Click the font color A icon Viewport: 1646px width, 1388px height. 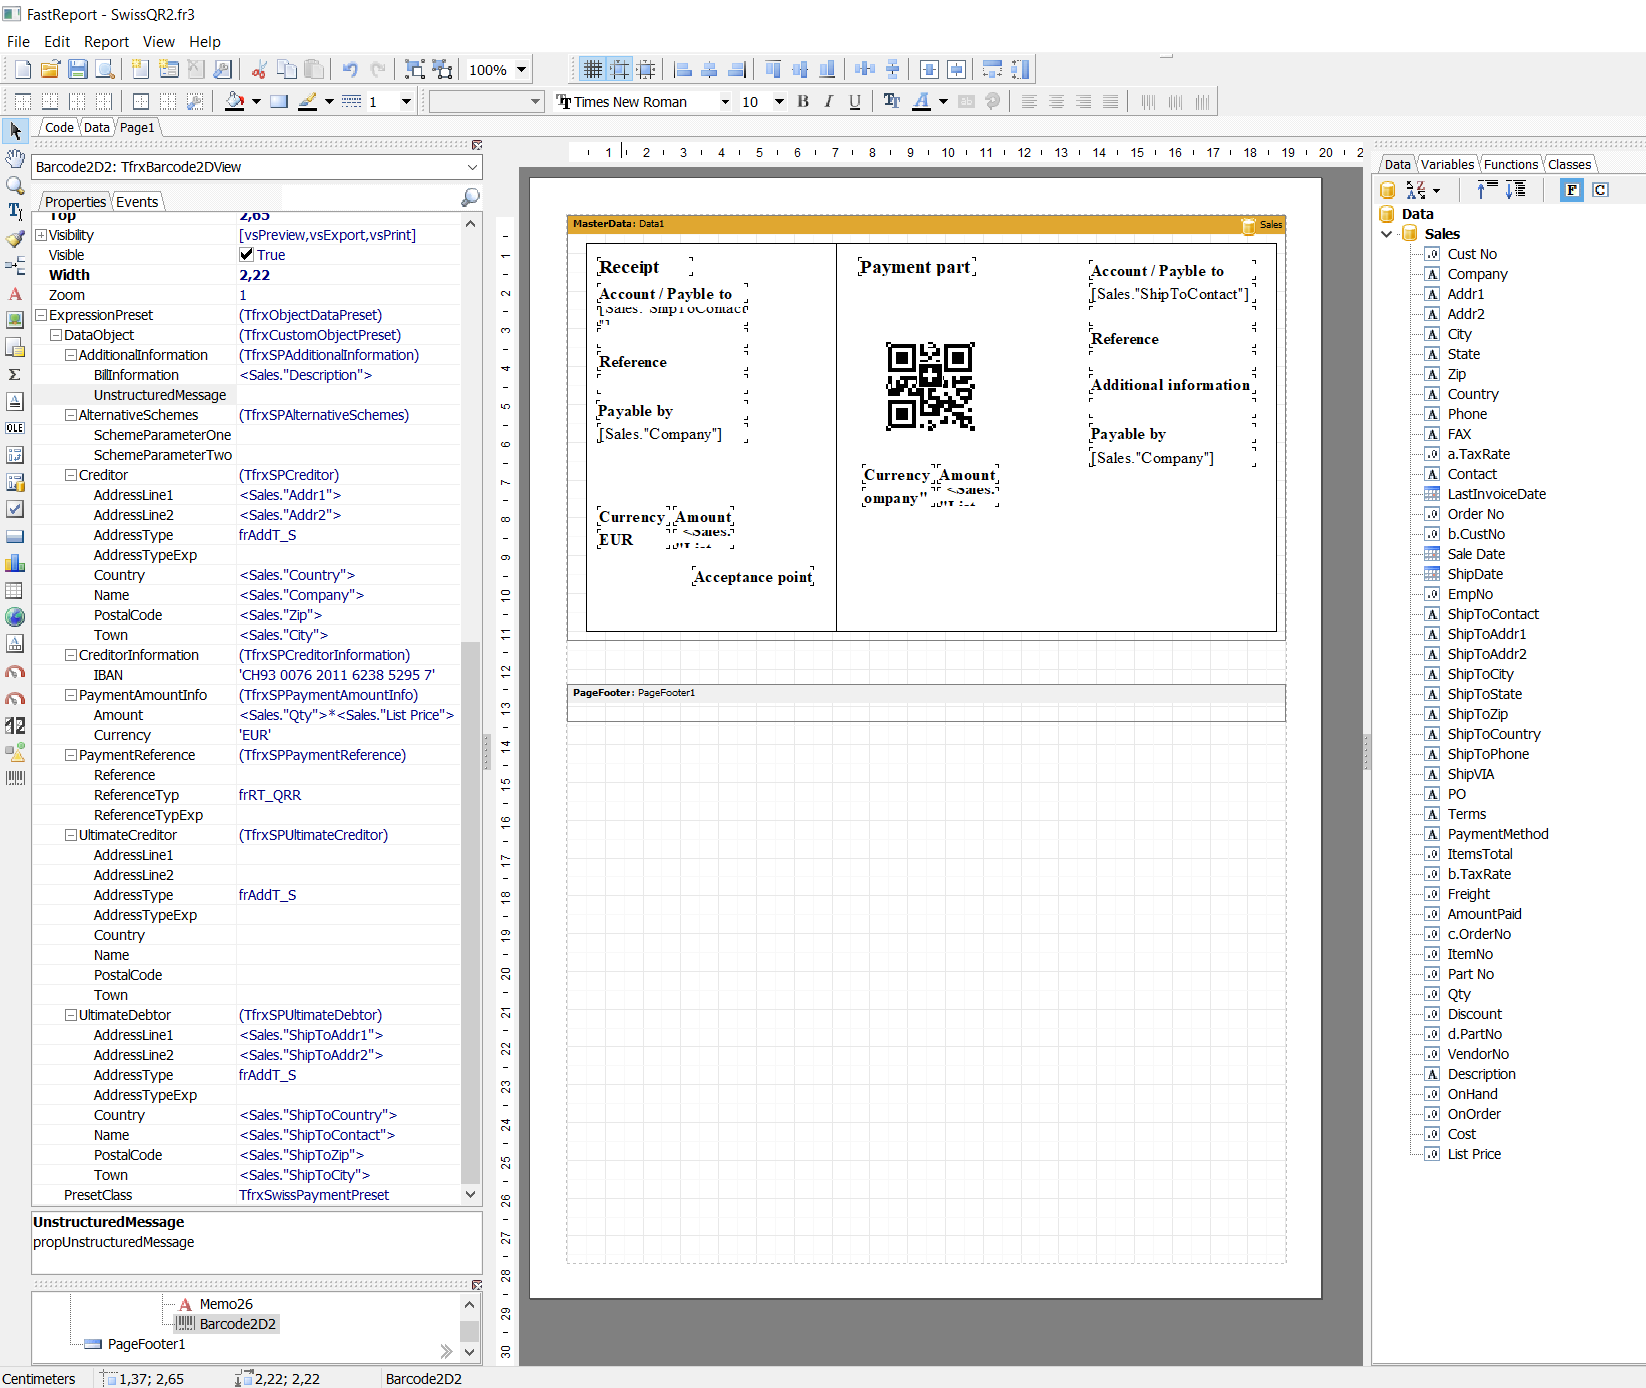(x=921, y=101)
